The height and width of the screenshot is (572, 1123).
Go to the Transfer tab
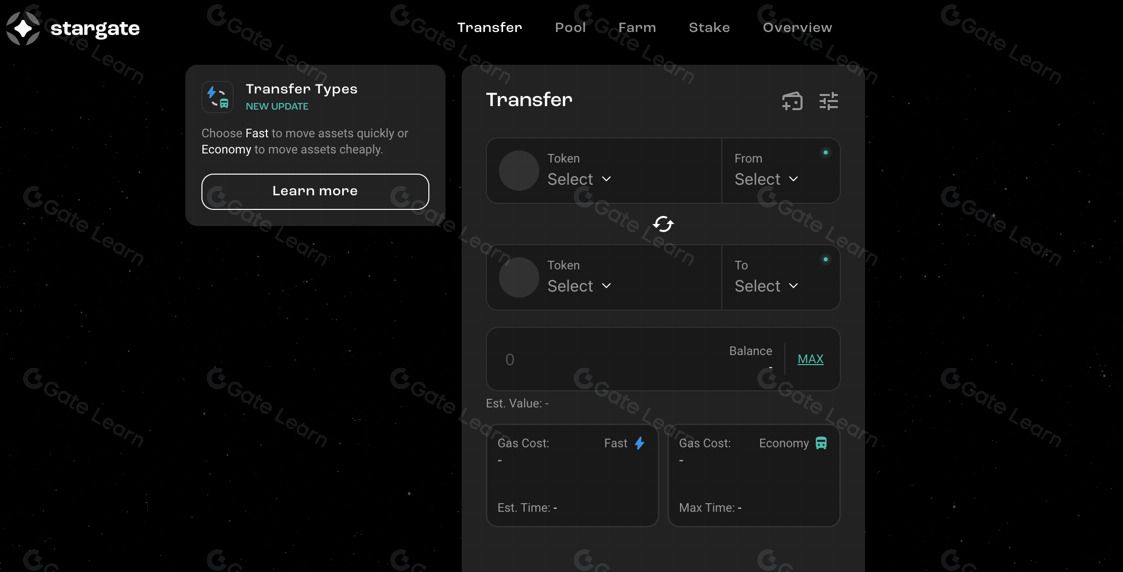coord(490,27)
